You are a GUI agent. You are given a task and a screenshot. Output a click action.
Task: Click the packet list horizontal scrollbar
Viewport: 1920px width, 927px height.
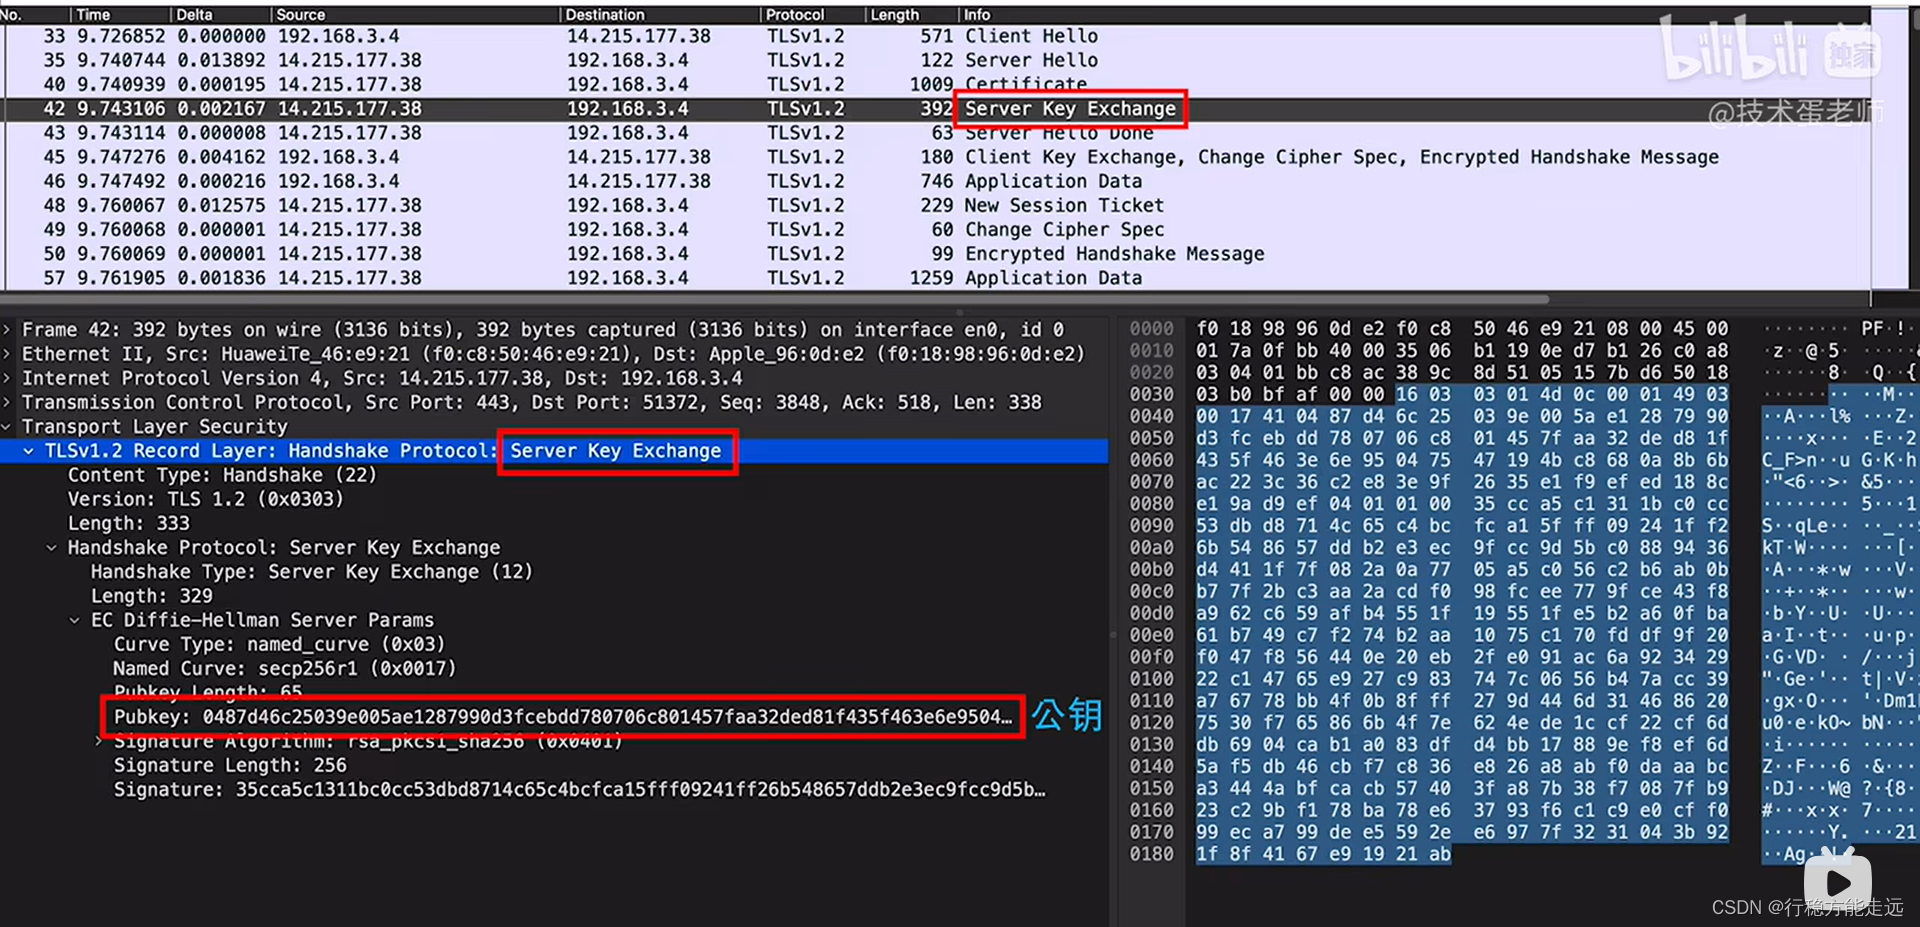pyautogui.click(x=775, y=298)
